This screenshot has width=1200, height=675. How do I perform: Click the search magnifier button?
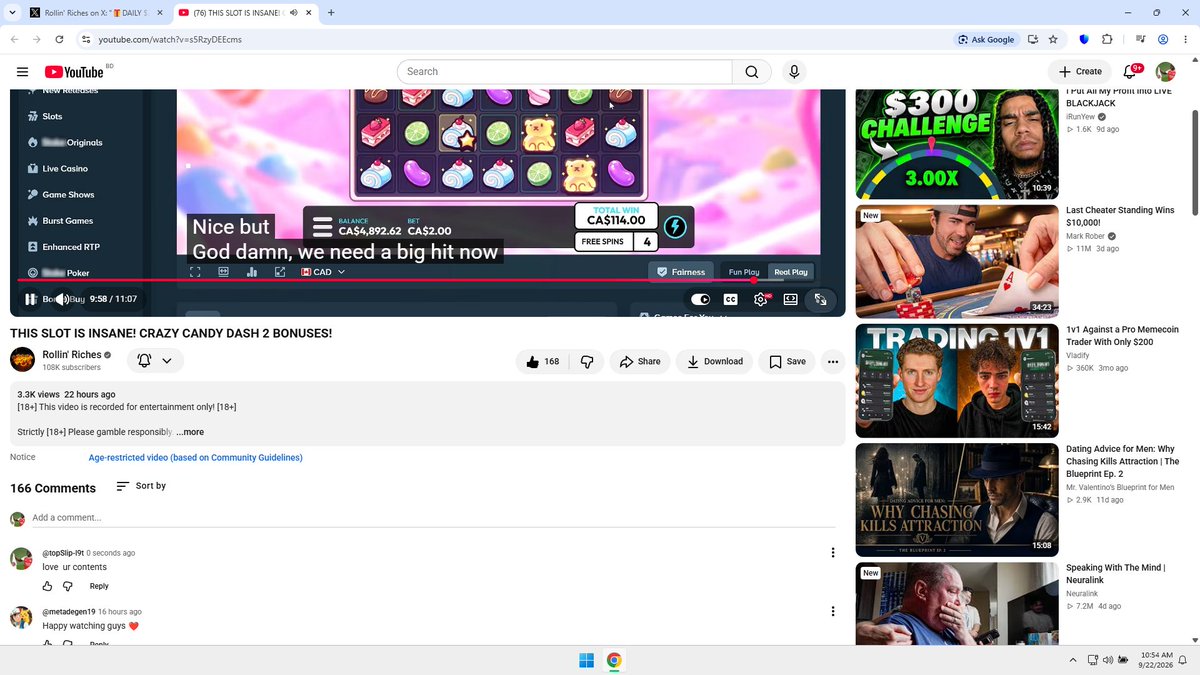tap(751, 72)
